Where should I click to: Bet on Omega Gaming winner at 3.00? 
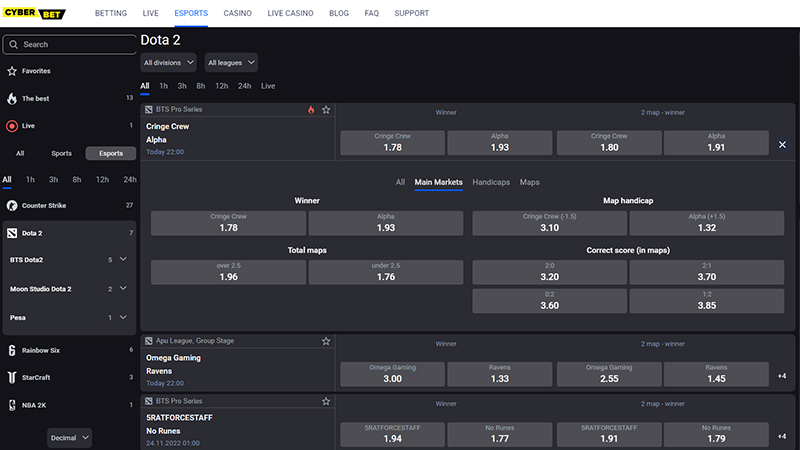coord(392,374)
